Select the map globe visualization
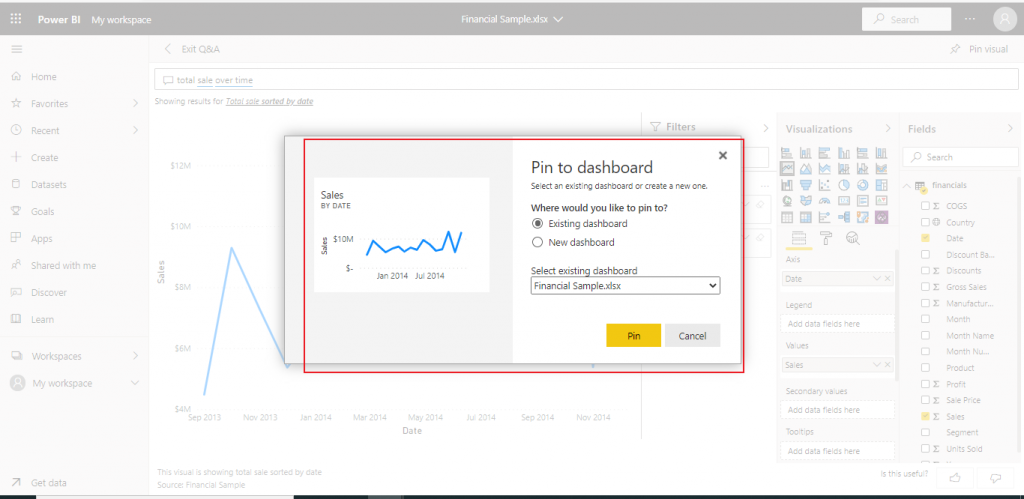1024x499 pixels. (787, 201)
